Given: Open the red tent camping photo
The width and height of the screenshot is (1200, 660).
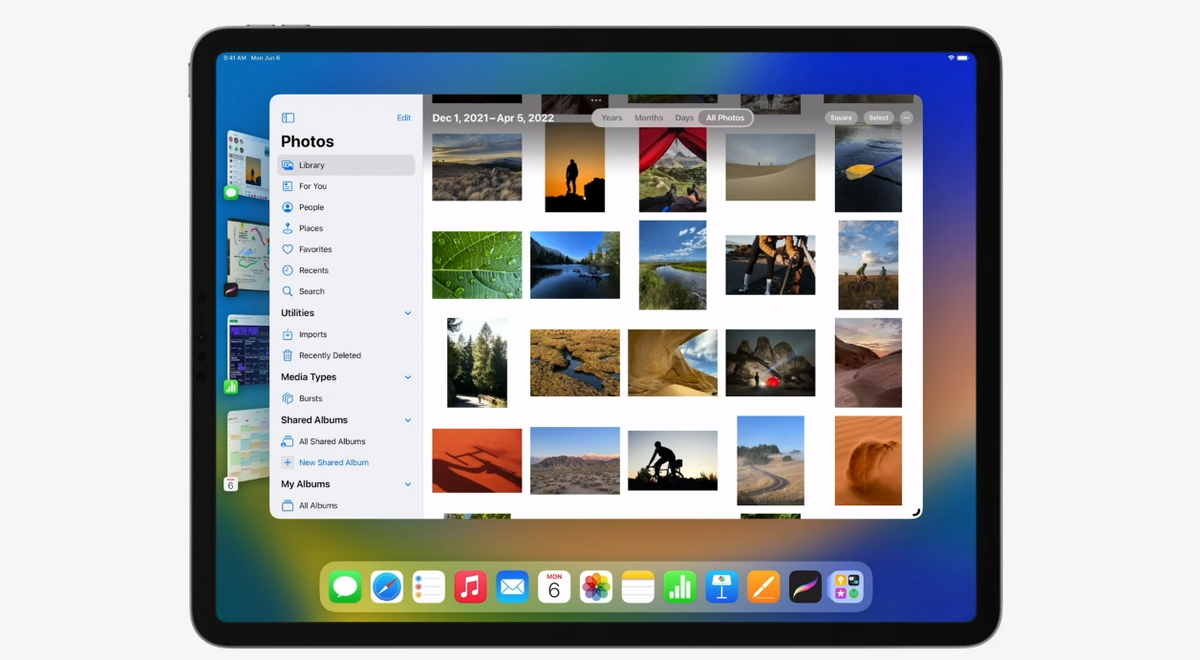Looking at the screenshot, I should tap(673, 167).
